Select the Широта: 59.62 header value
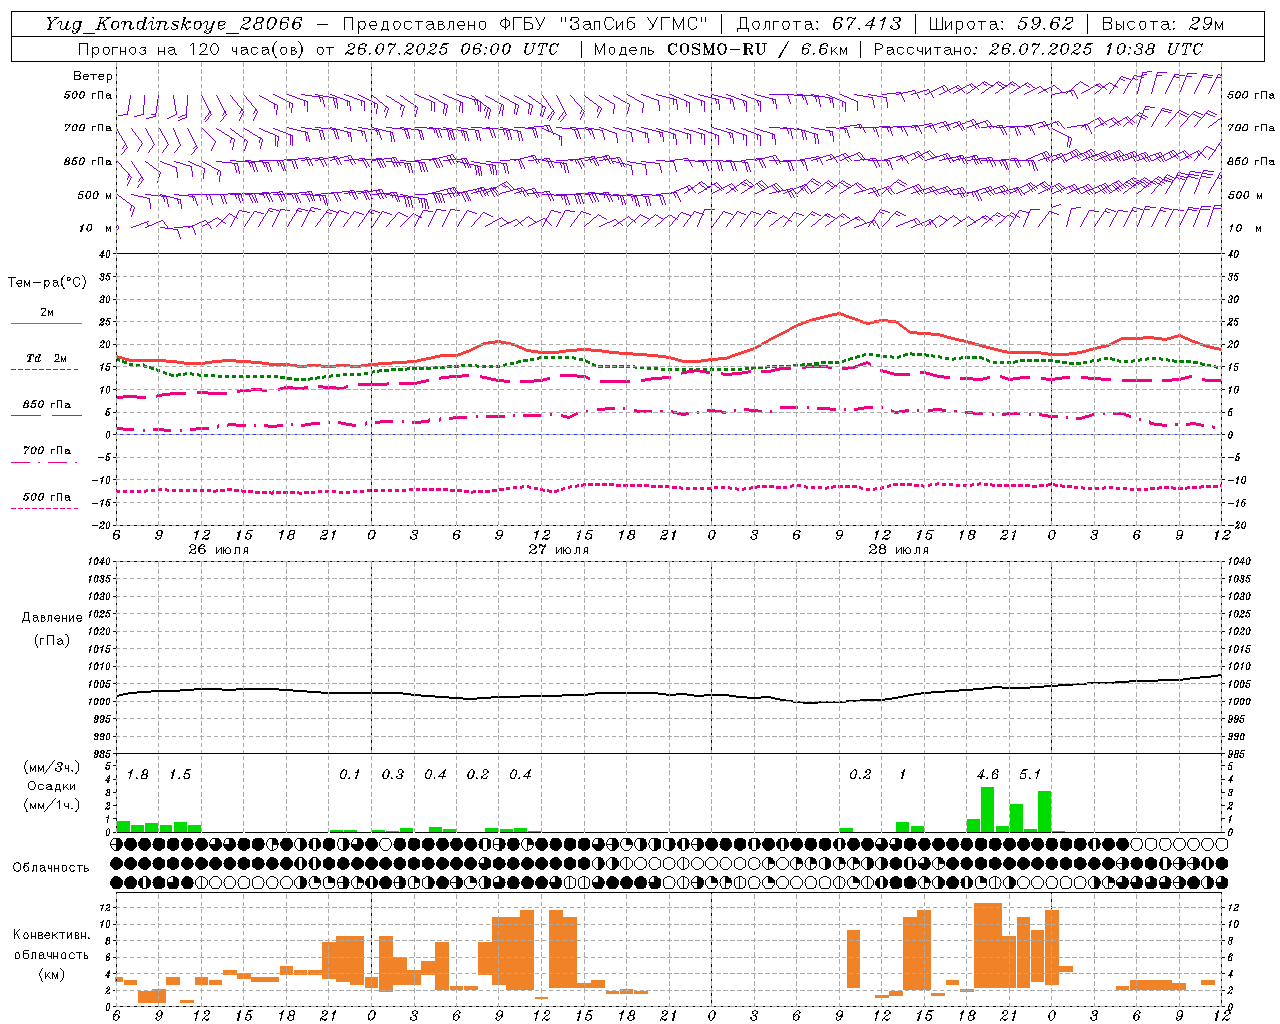Image resolution: width=1280 pixels, height=1024 pixels. [x=1001, y=24]
